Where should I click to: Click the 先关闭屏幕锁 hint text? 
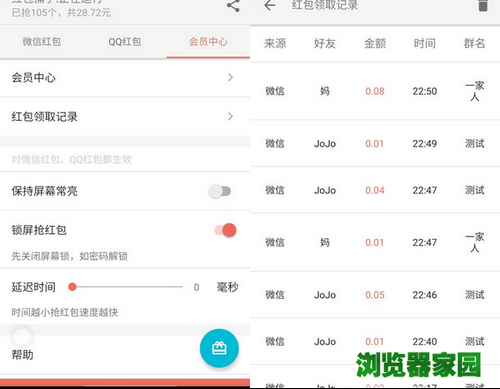(x=69, y=256)
